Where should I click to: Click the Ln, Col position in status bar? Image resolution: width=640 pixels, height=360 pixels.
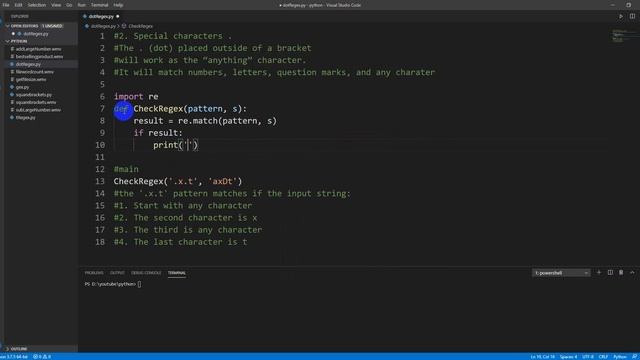tap(542, 357)
